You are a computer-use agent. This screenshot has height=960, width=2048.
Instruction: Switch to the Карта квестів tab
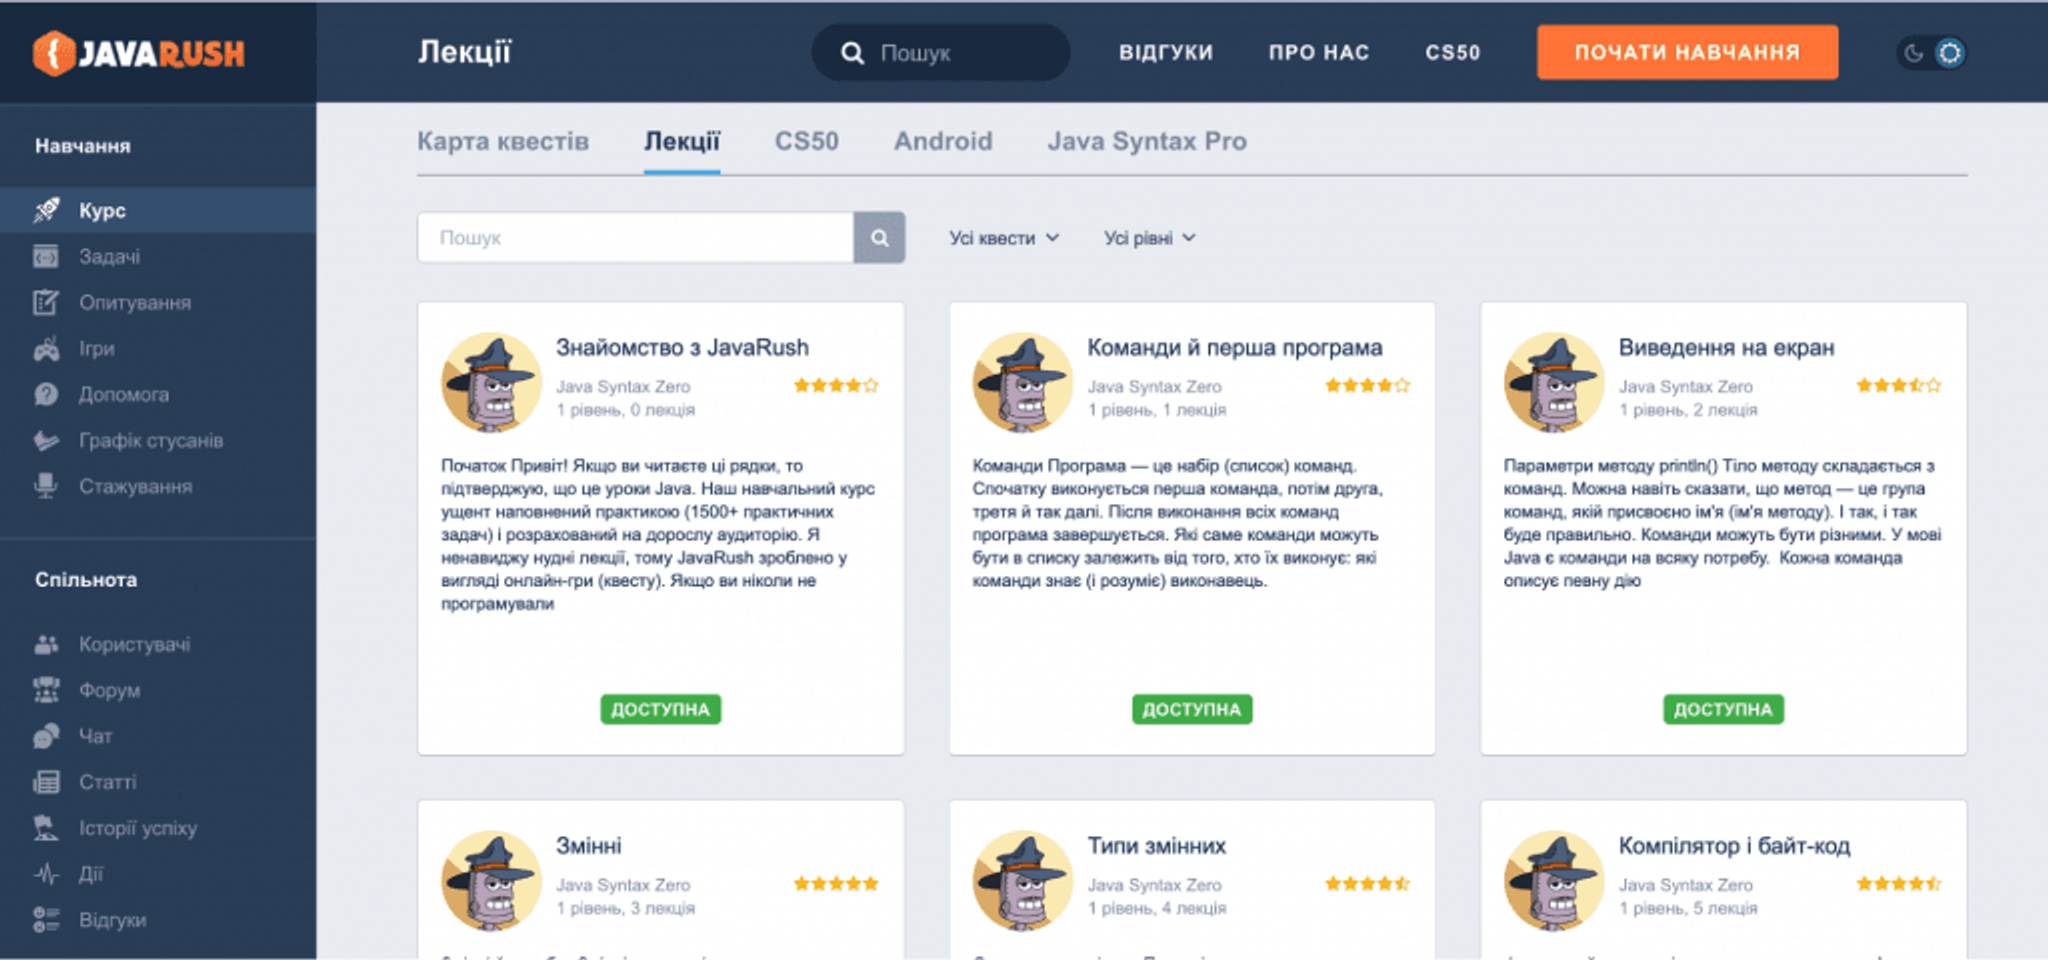pos(502,141)
